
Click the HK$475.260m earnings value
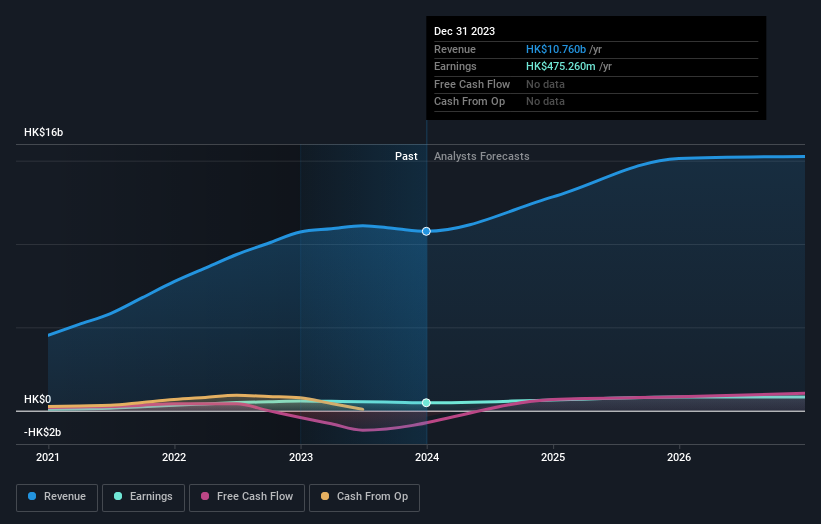561,66
